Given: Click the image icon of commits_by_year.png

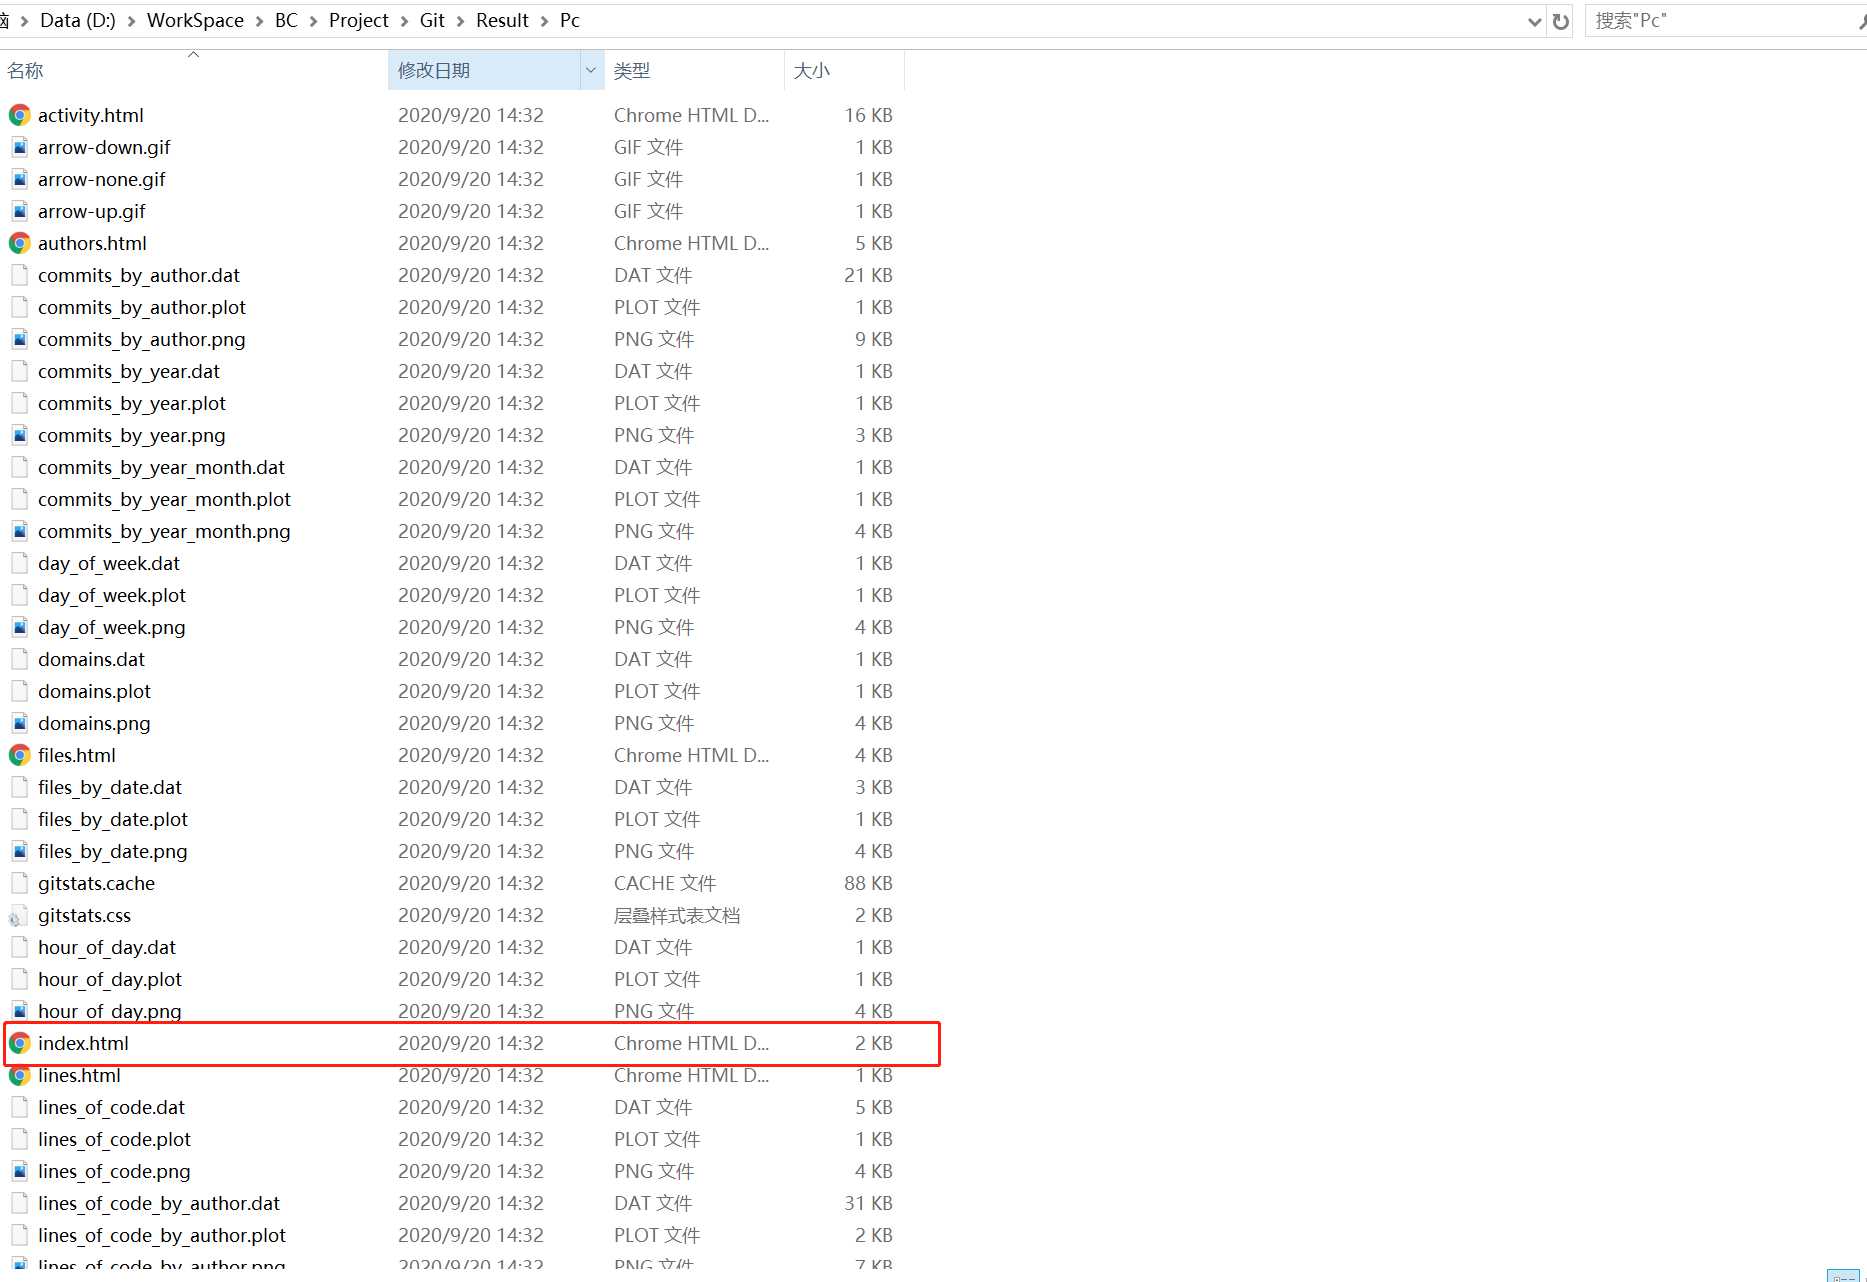Looking at the screenshot, I should click(x=19, y=435).
